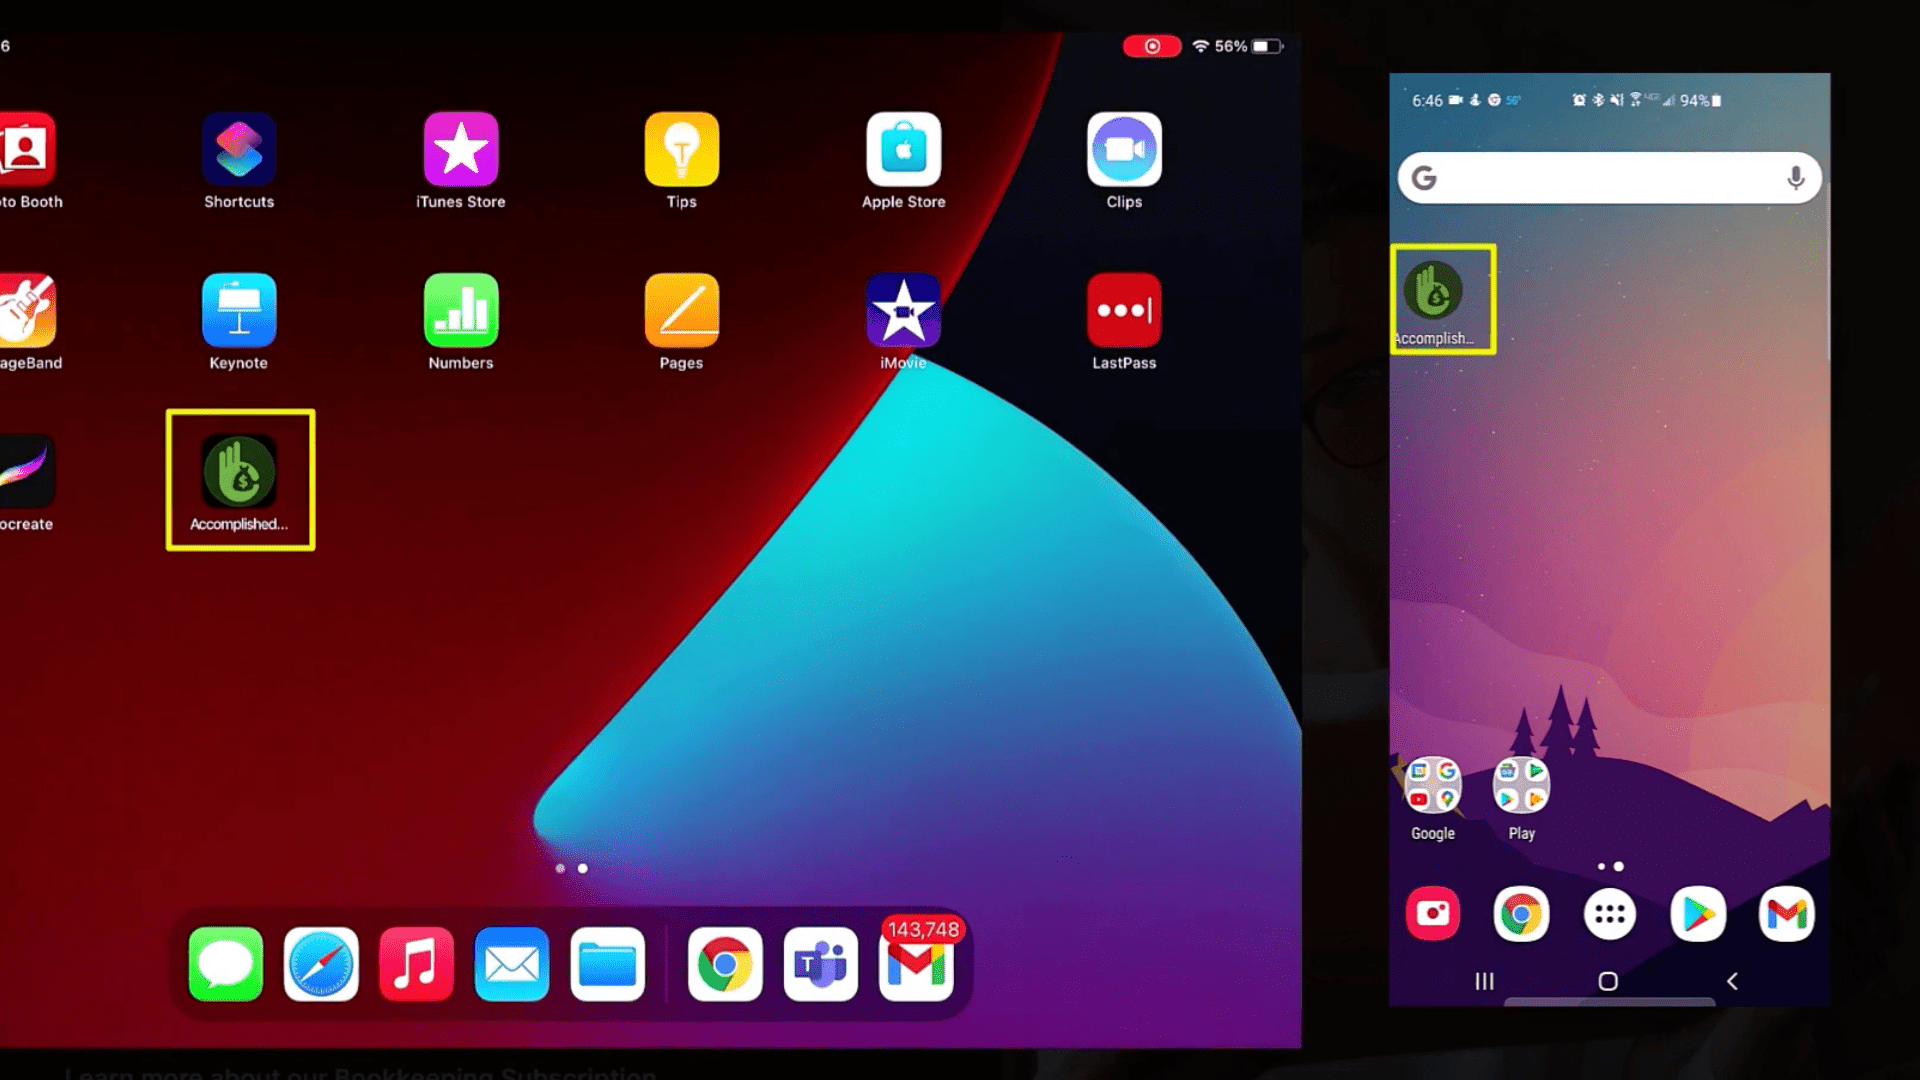Navigate back using Android back button
The width and height of the screenshot is (1920, 1080).
[1733, 980]
